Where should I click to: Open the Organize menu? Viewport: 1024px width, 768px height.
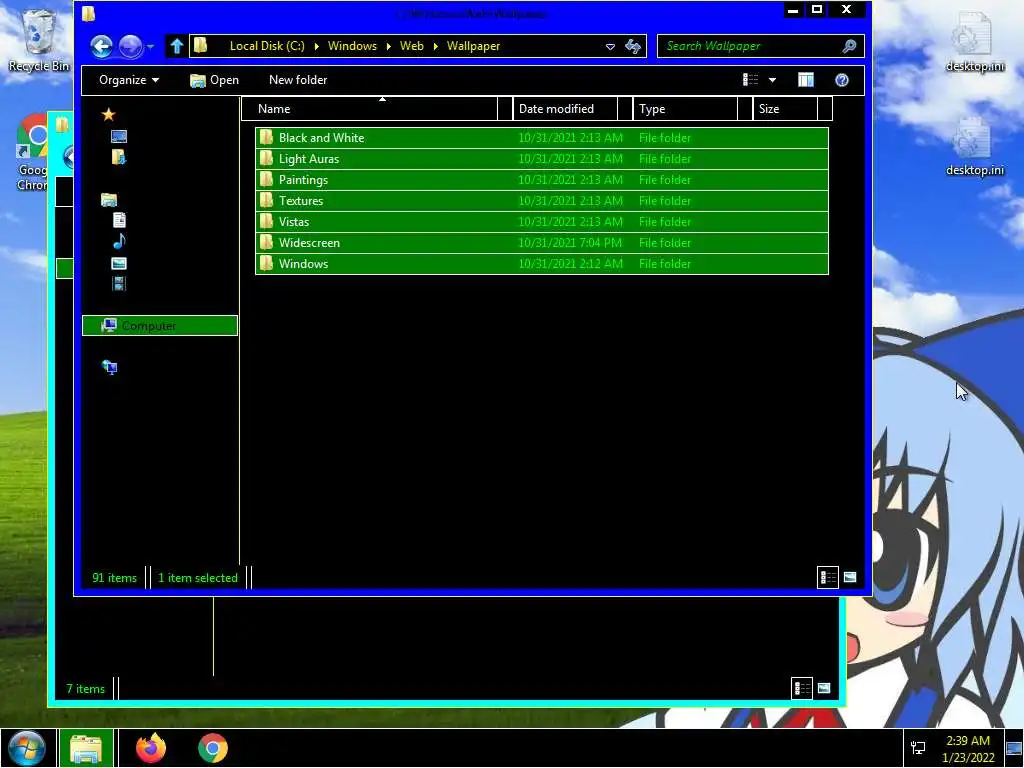click(x=129, y=80)
